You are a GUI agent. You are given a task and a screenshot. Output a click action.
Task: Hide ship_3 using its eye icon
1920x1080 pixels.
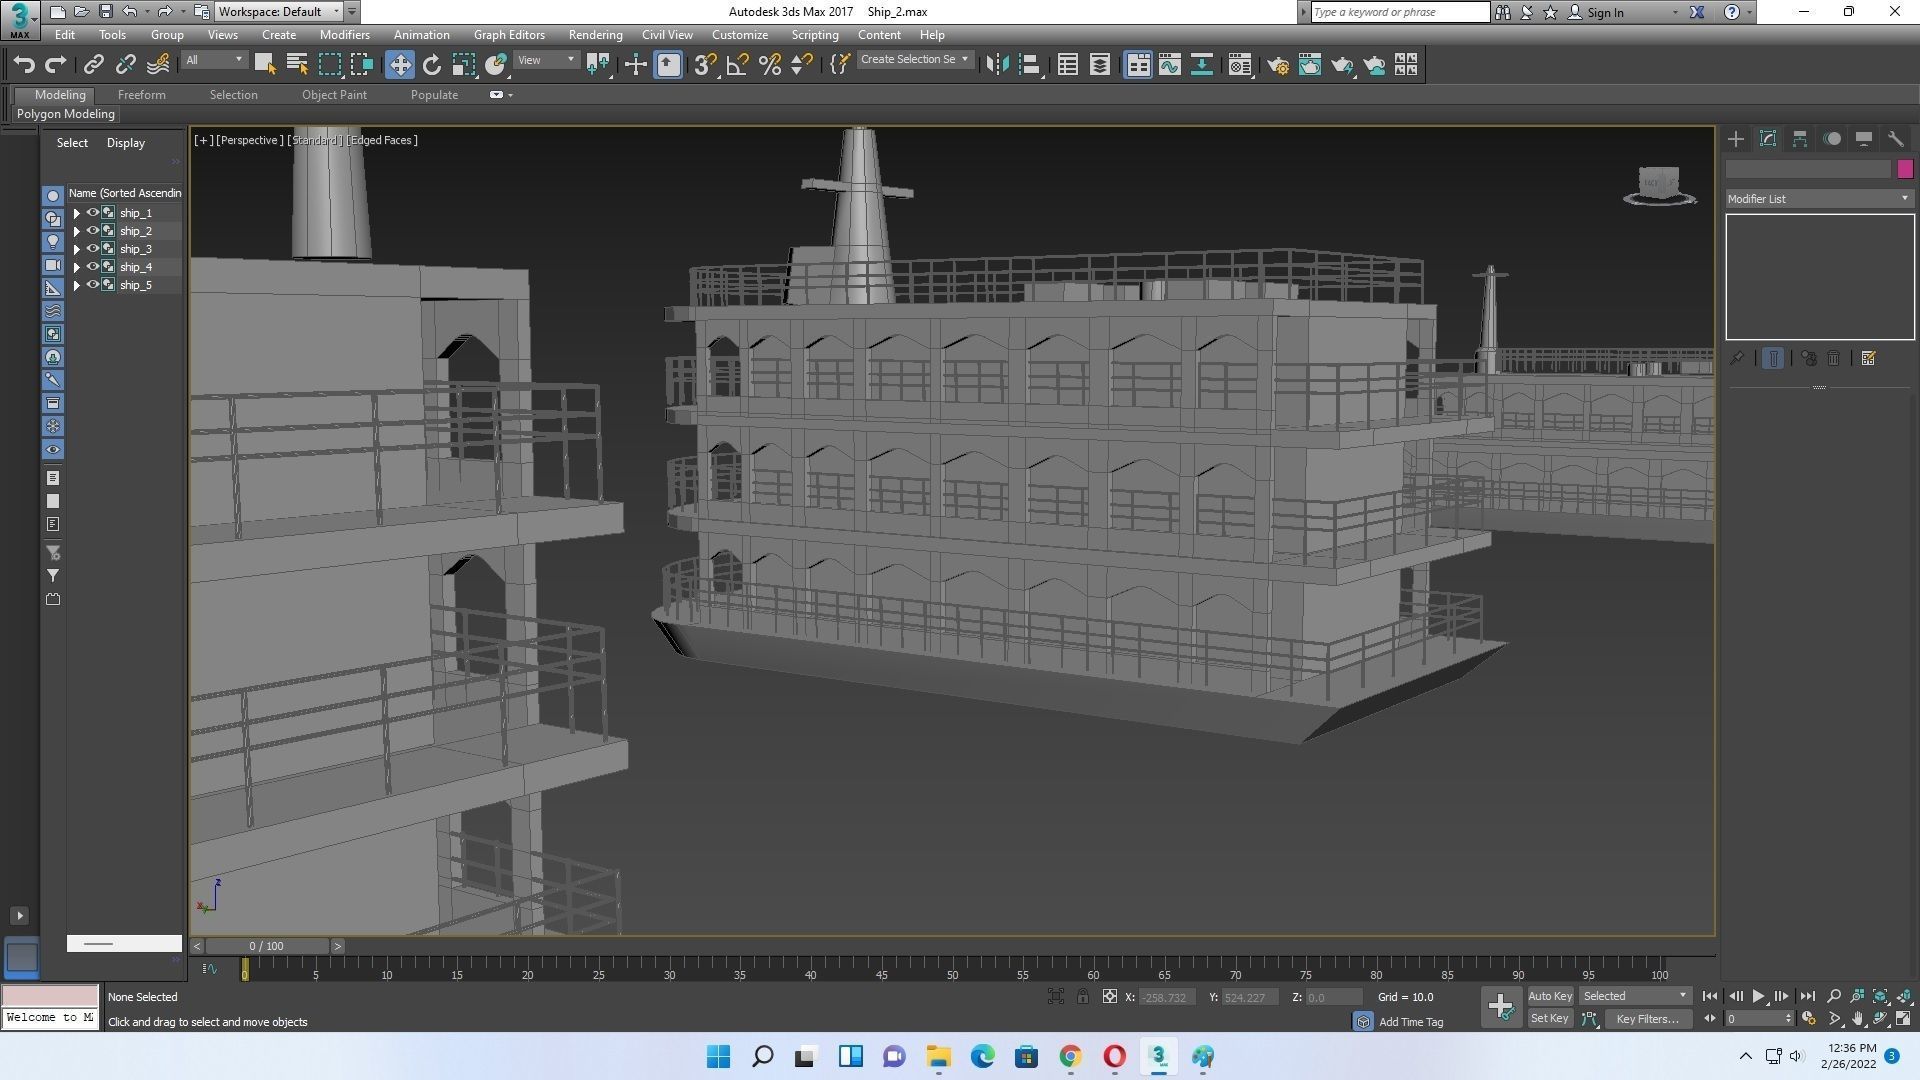93,249
